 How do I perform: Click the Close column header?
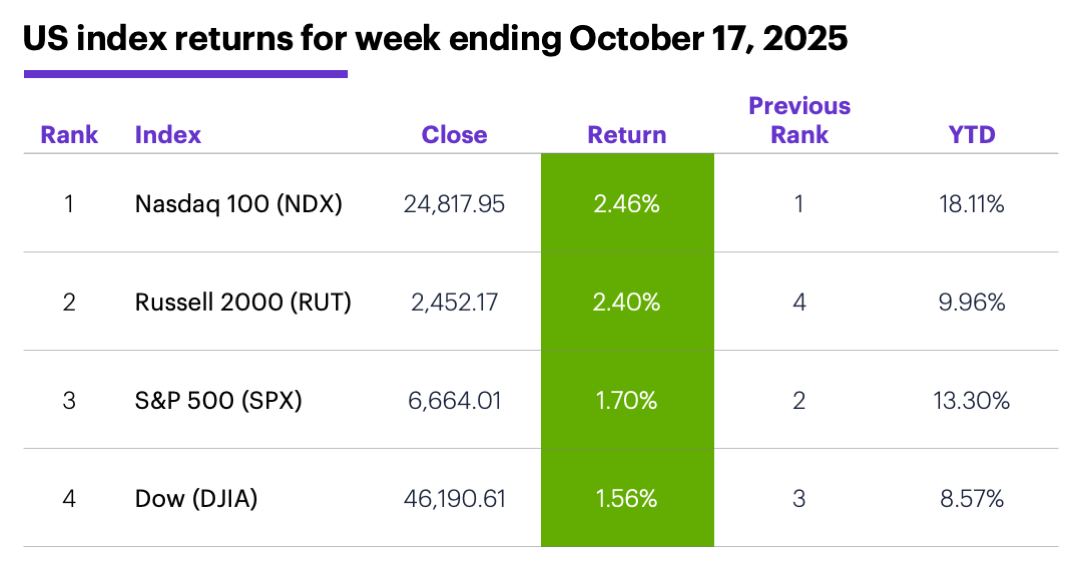[x=454, y=135]
